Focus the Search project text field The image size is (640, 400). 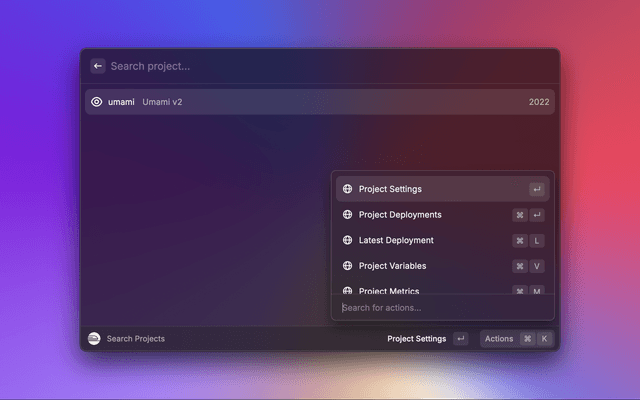pos(300,66)
